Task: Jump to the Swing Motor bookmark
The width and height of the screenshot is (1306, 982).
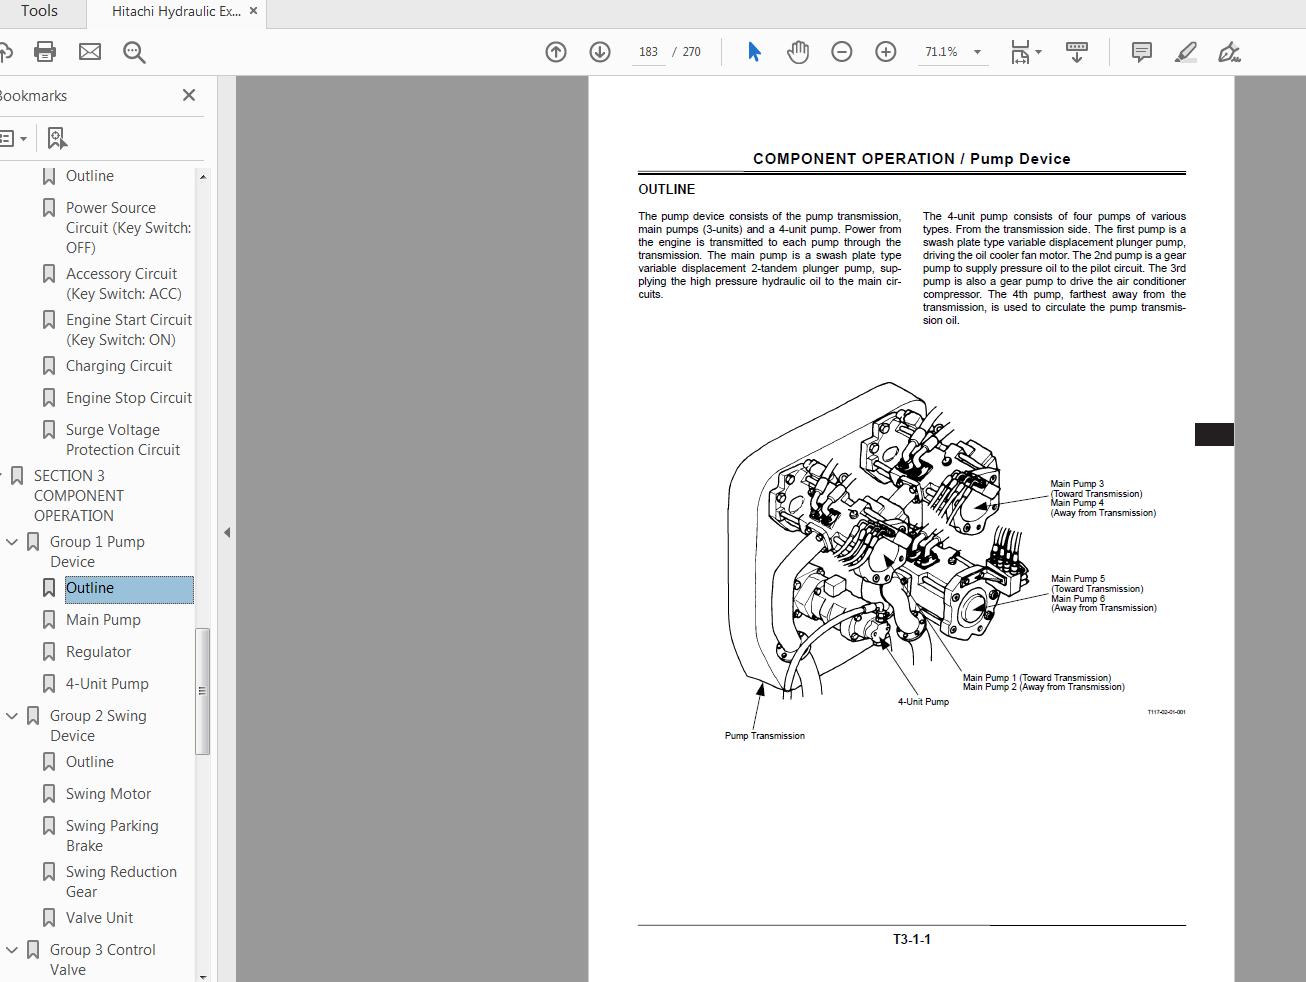Action: [x=108, y=794]
